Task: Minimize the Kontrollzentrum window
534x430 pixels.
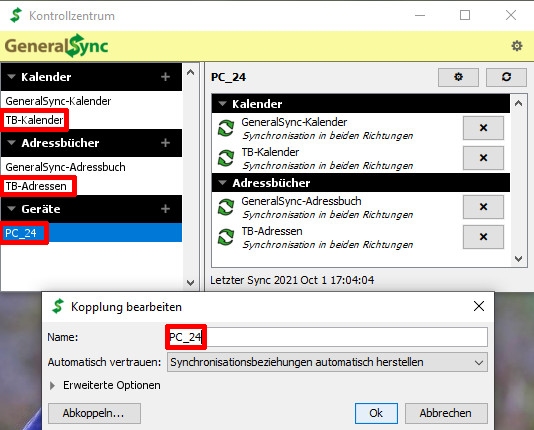Action: (420, 15)
